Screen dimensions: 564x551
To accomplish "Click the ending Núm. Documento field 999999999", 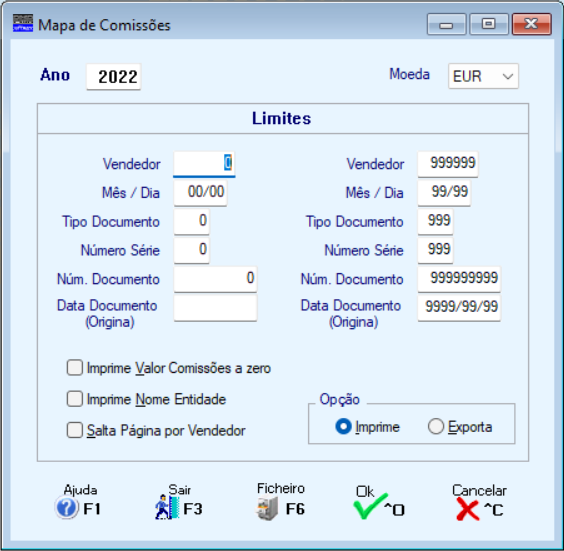I will (x=459, y=279).
